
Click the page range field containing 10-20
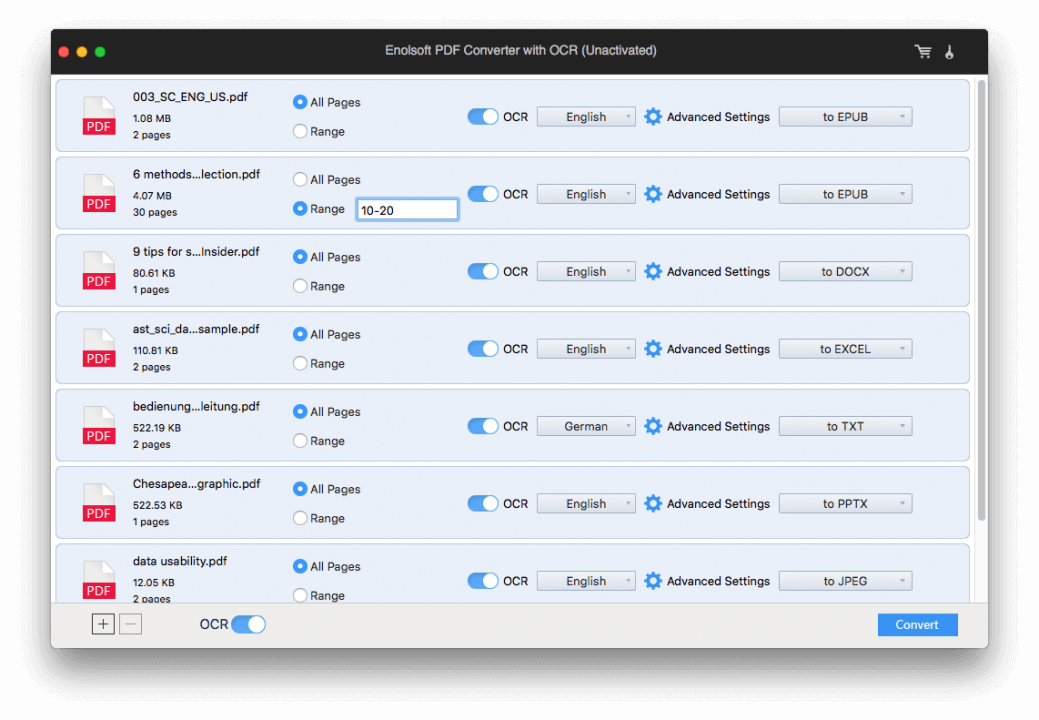(407, 209)
